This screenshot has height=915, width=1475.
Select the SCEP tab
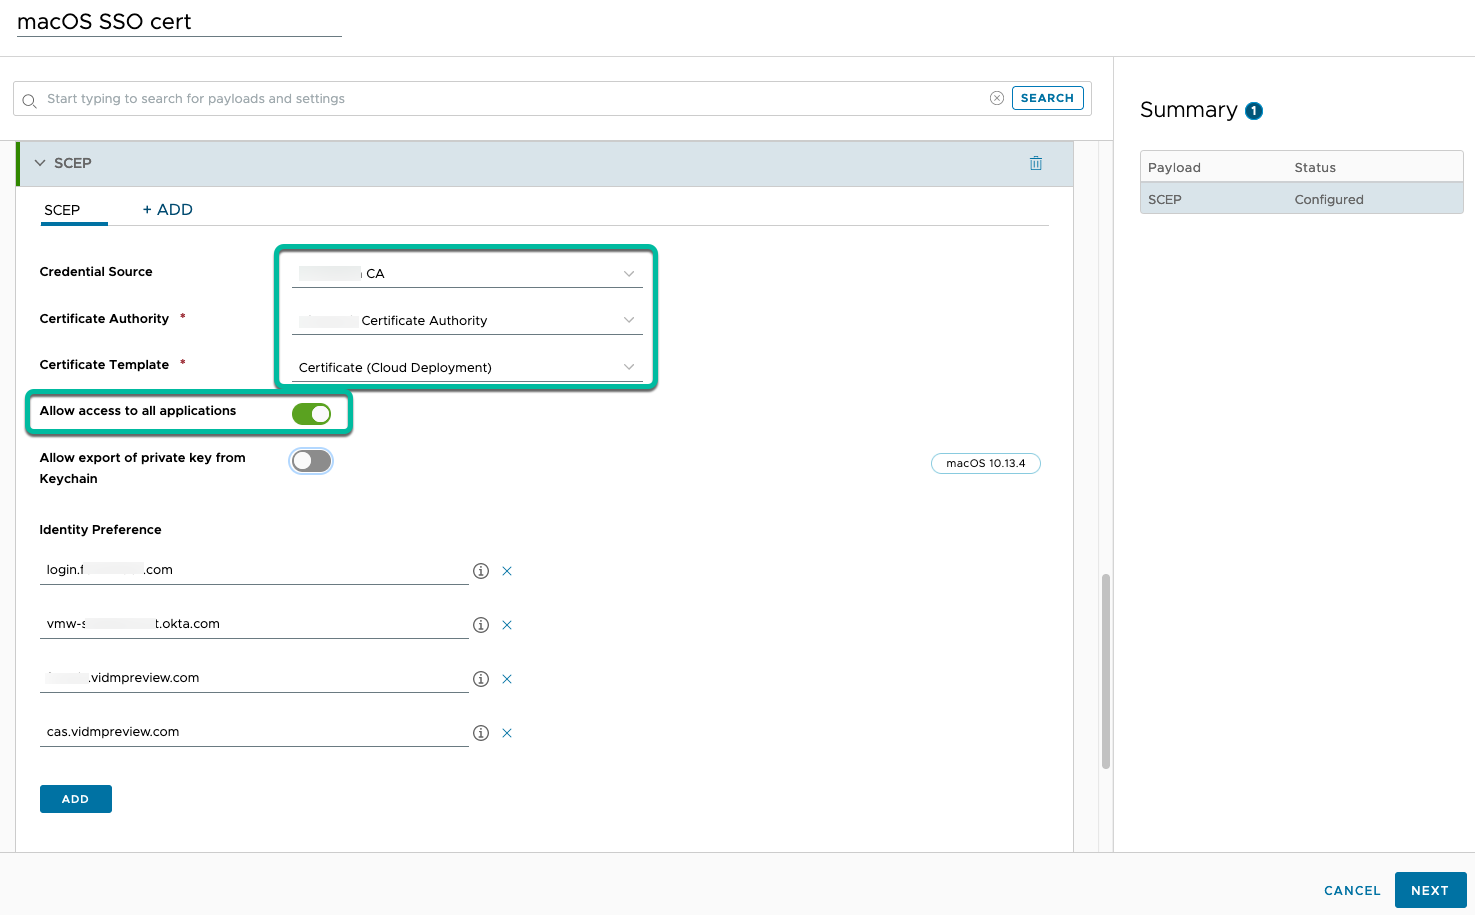pyautogui.click(x=62, y=210)
